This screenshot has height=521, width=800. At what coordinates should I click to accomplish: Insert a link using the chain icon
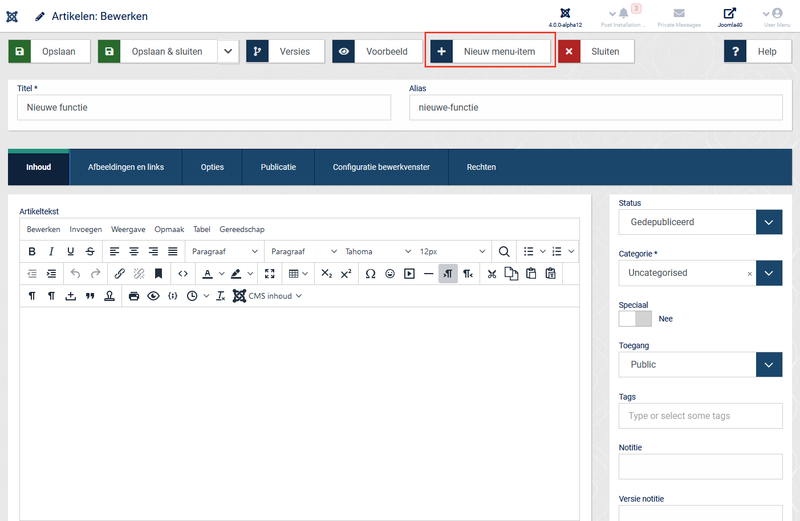[x=120, y=273]
